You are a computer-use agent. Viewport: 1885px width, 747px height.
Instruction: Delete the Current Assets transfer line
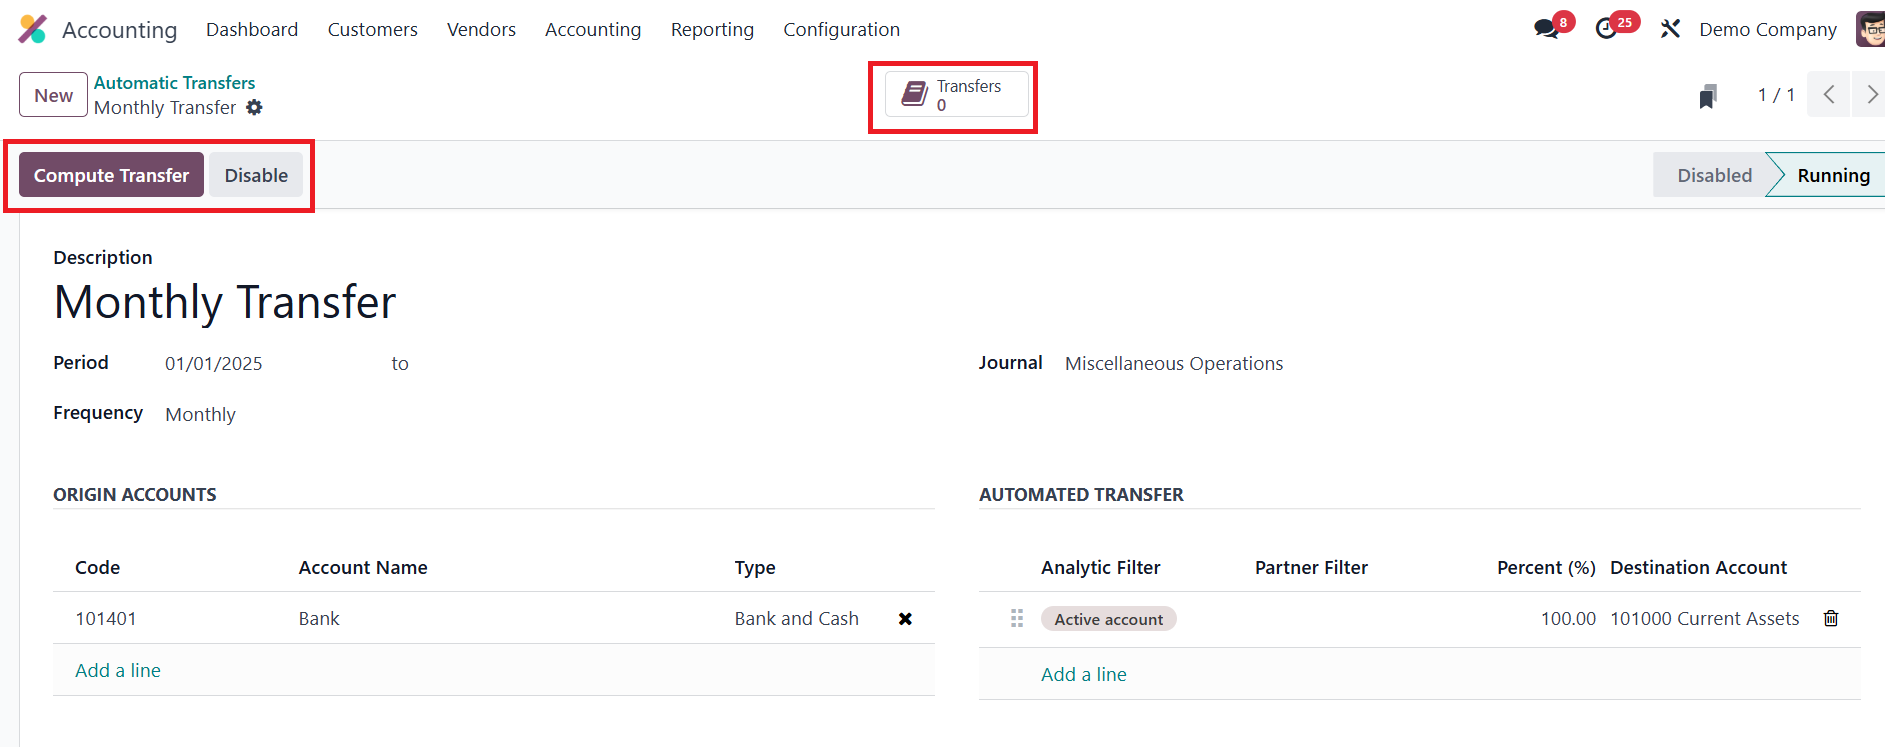tap(1831, 618)
